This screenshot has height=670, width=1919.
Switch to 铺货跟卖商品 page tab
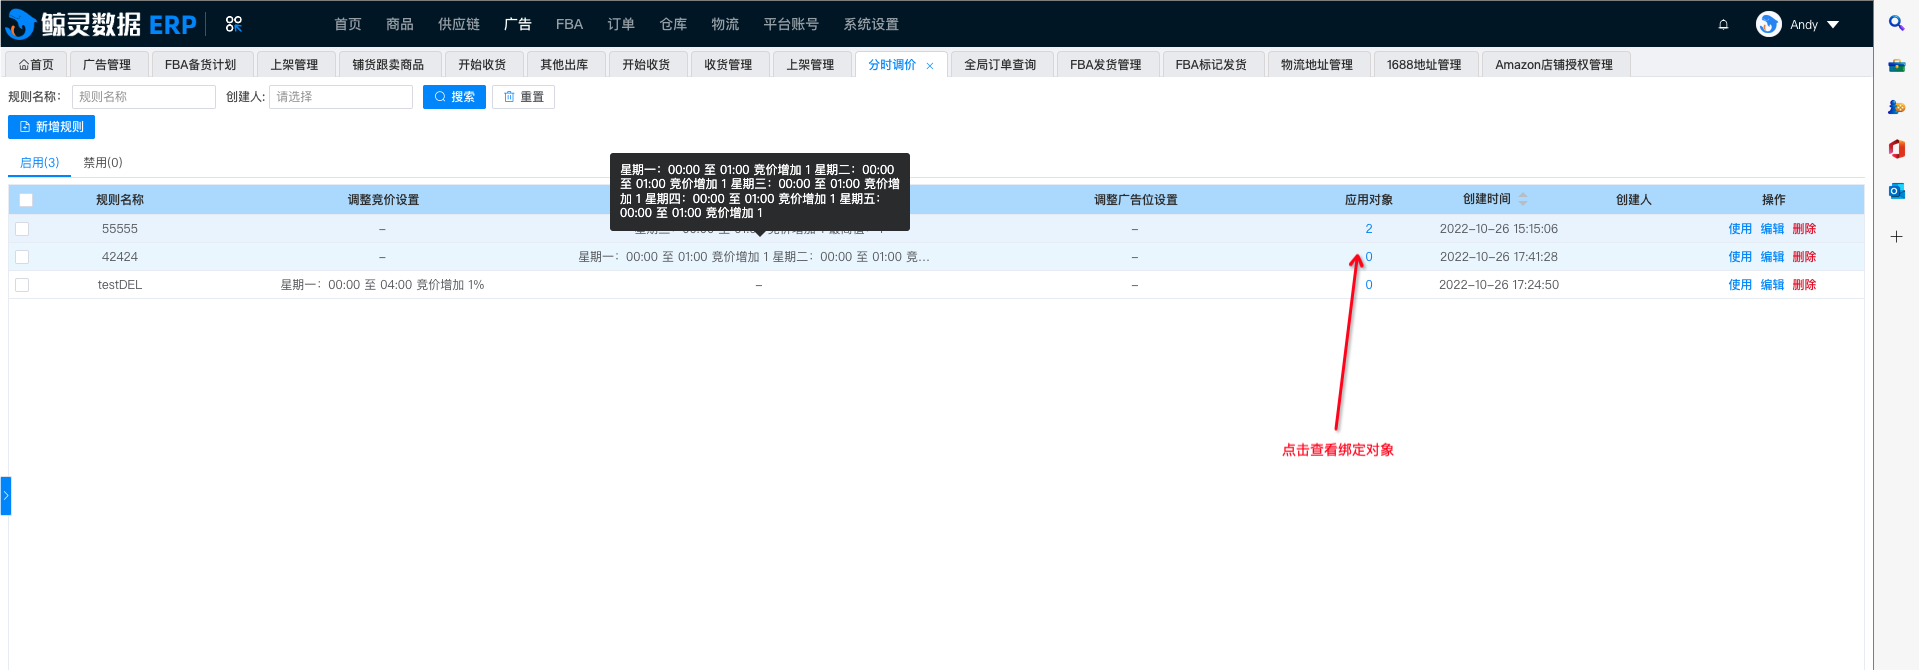pyautogui.click(x=388, y=65)
